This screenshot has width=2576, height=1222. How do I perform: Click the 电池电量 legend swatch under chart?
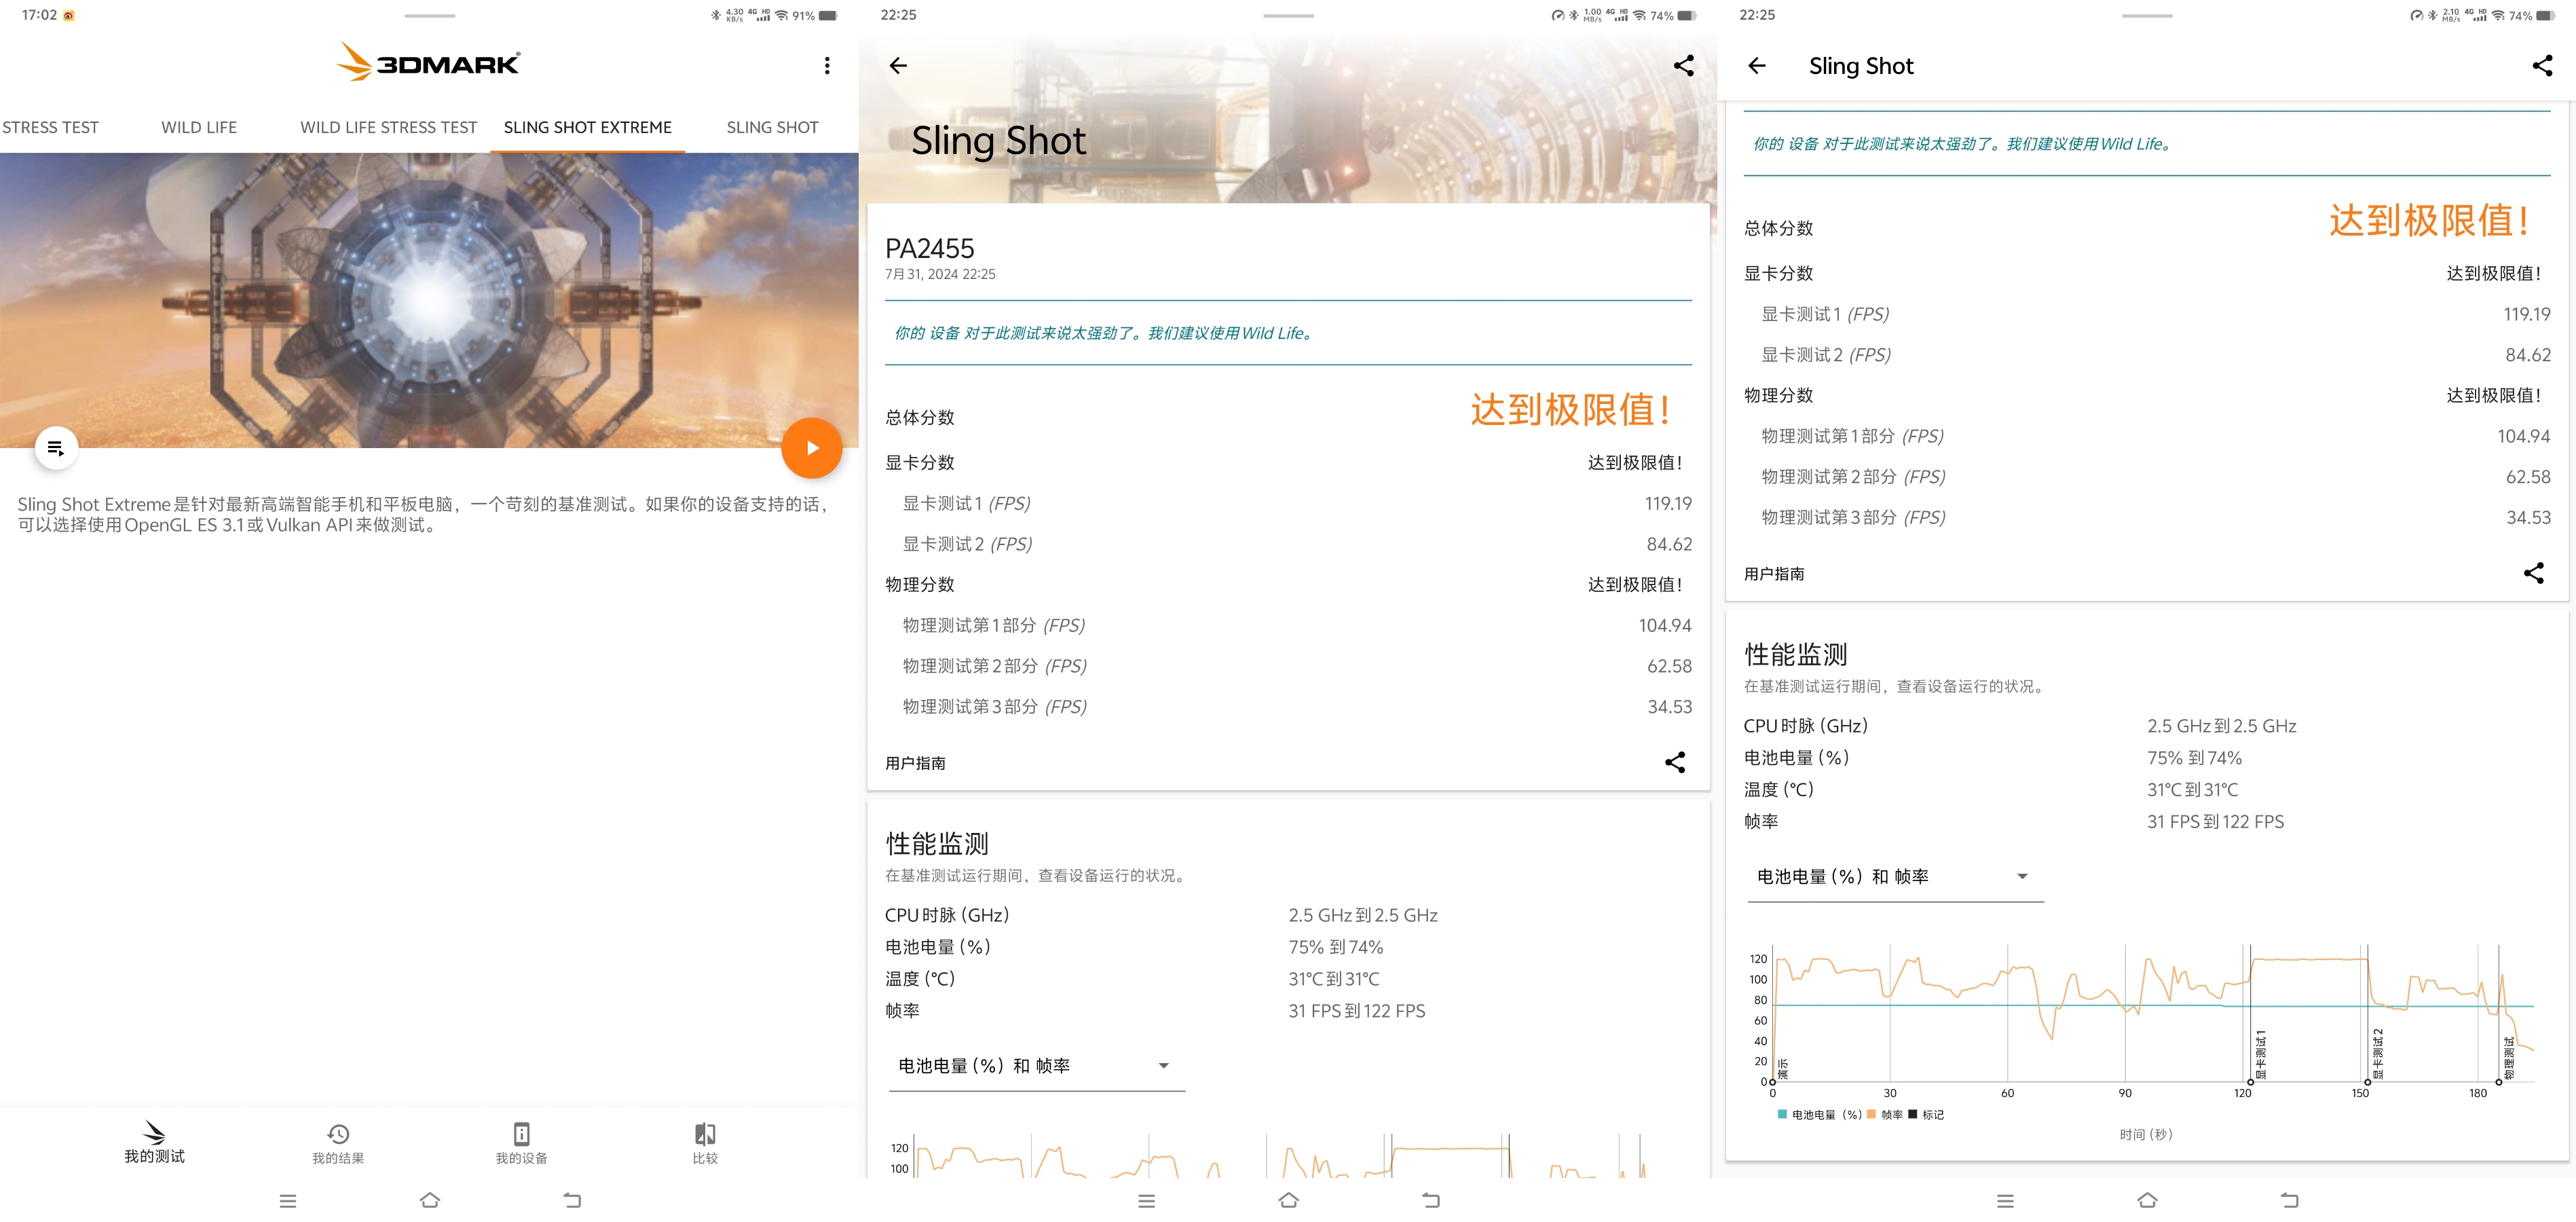(1782, 1114)
